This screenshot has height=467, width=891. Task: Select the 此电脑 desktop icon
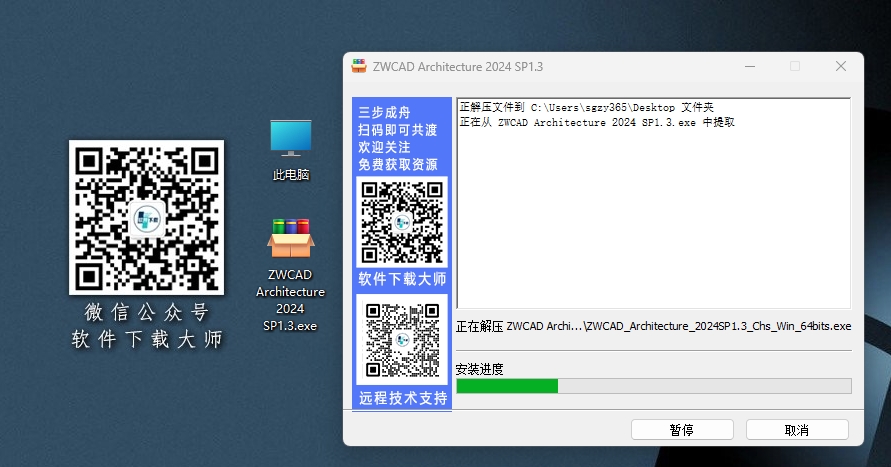point(290,150)
